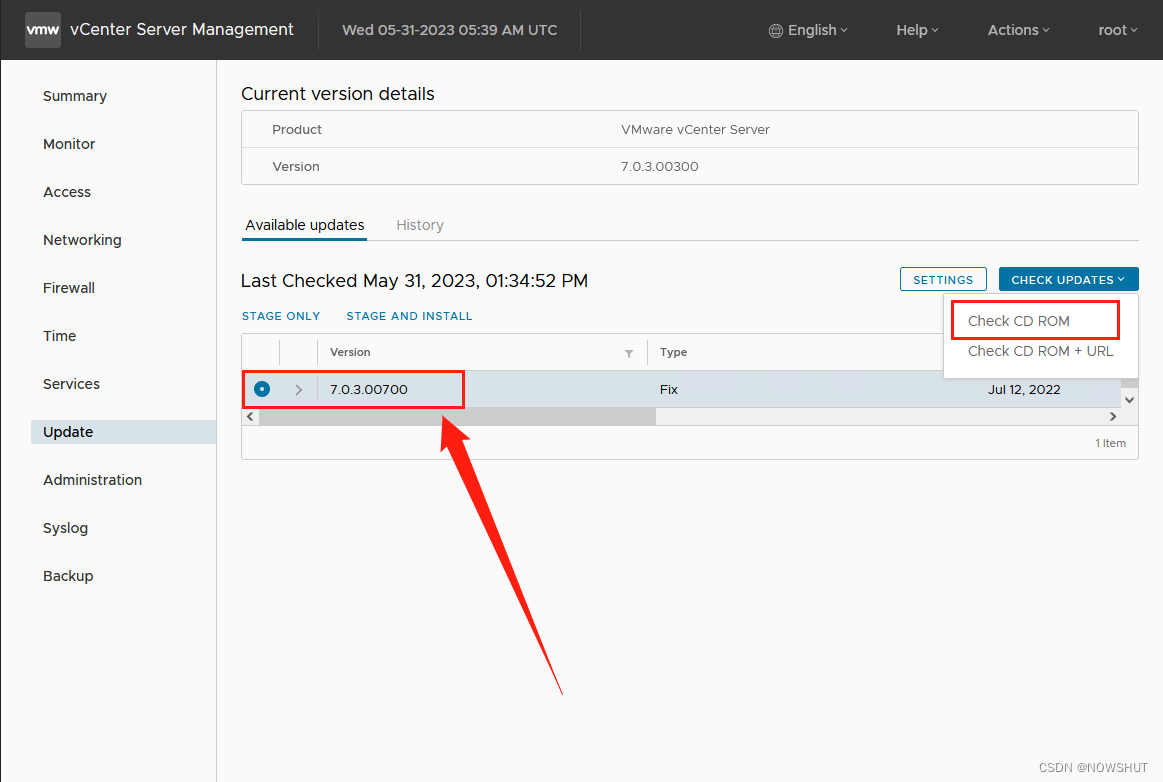
Task: Click the SETTINGS button
Action: tap(943, 280)
